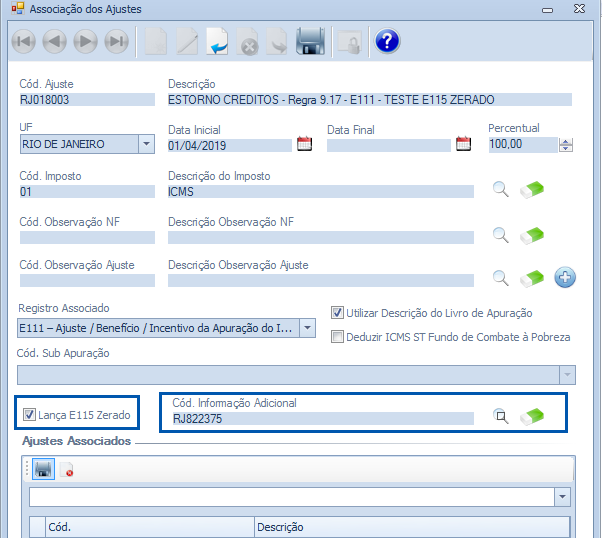Screen dimensions: 602x538
Task: Save associated adjustments with disk icon
Action: (x=44, y=469)
